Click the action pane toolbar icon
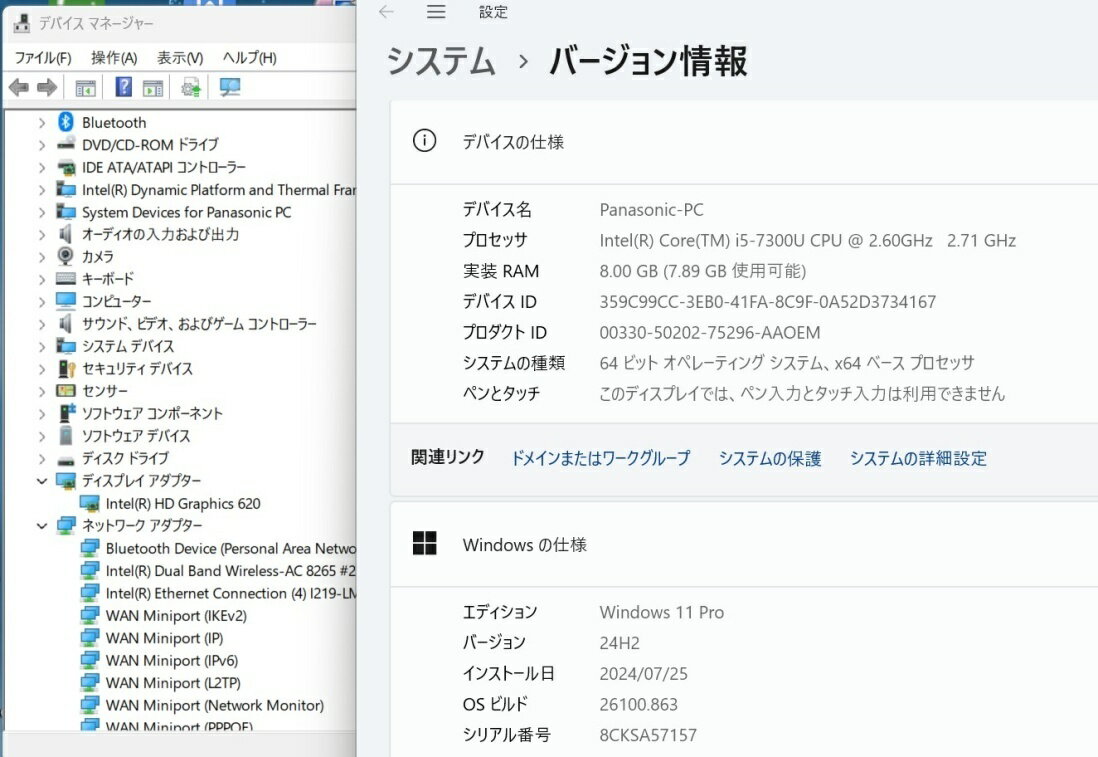This screenshot has width=1098, height=757. coord(153,88)
